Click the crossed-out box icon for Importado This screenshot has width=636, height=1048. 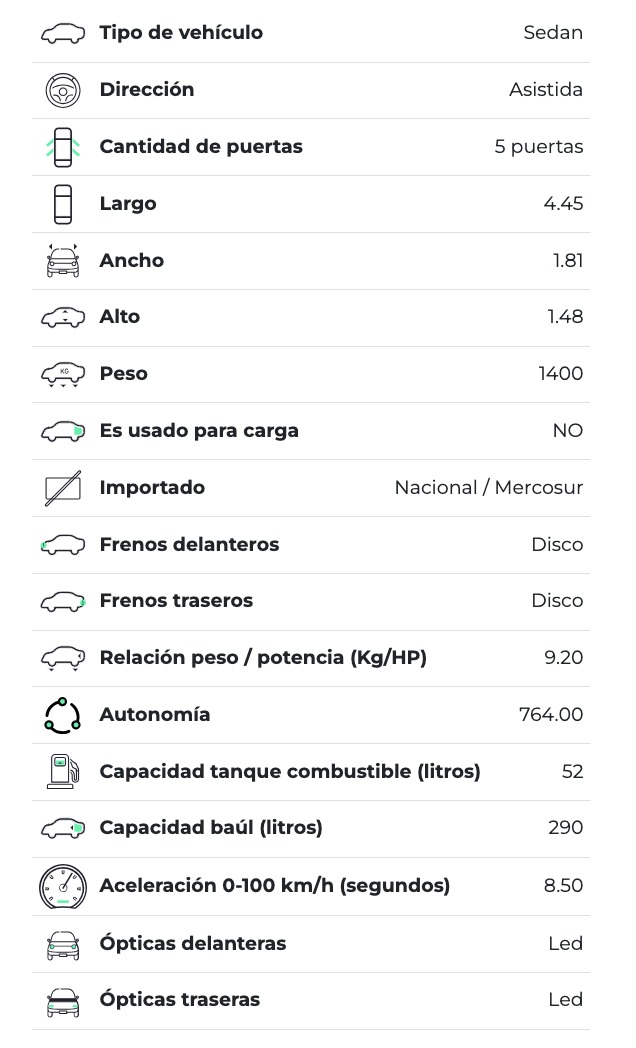(63, 488)
